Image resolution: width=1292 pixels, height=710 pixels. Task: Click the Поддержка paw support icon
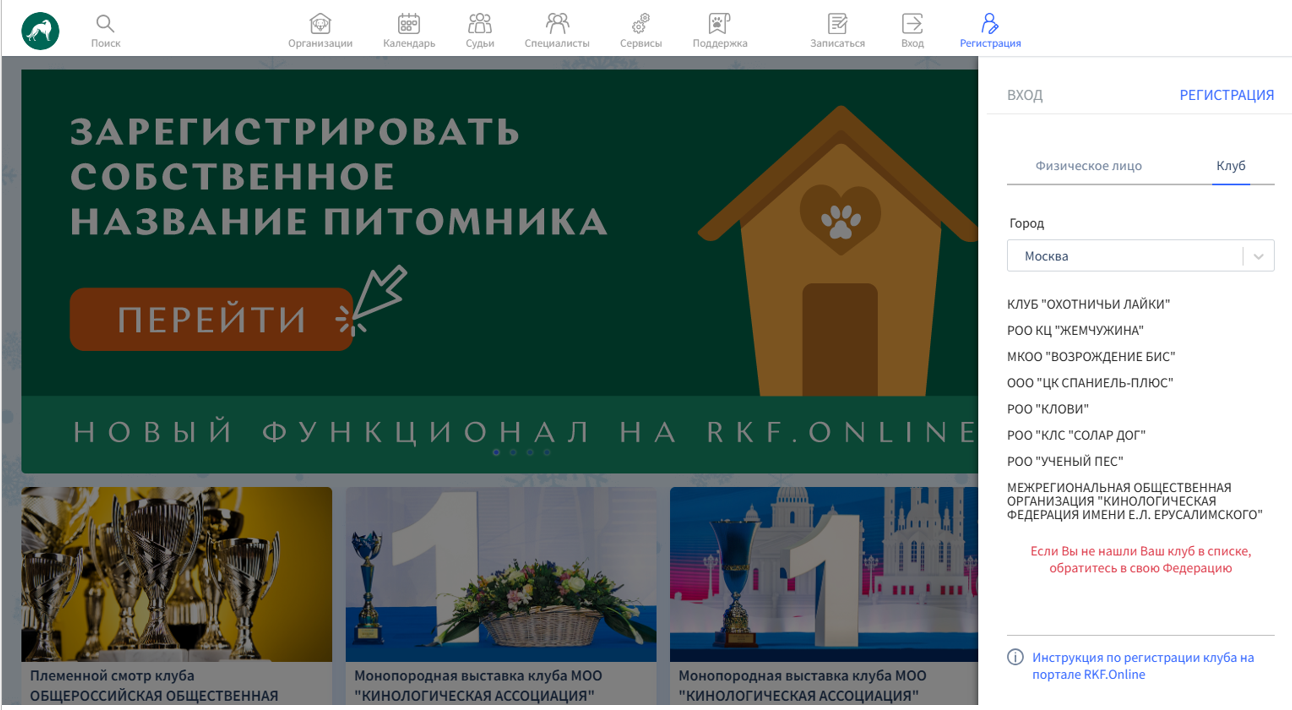pos(719,24)
